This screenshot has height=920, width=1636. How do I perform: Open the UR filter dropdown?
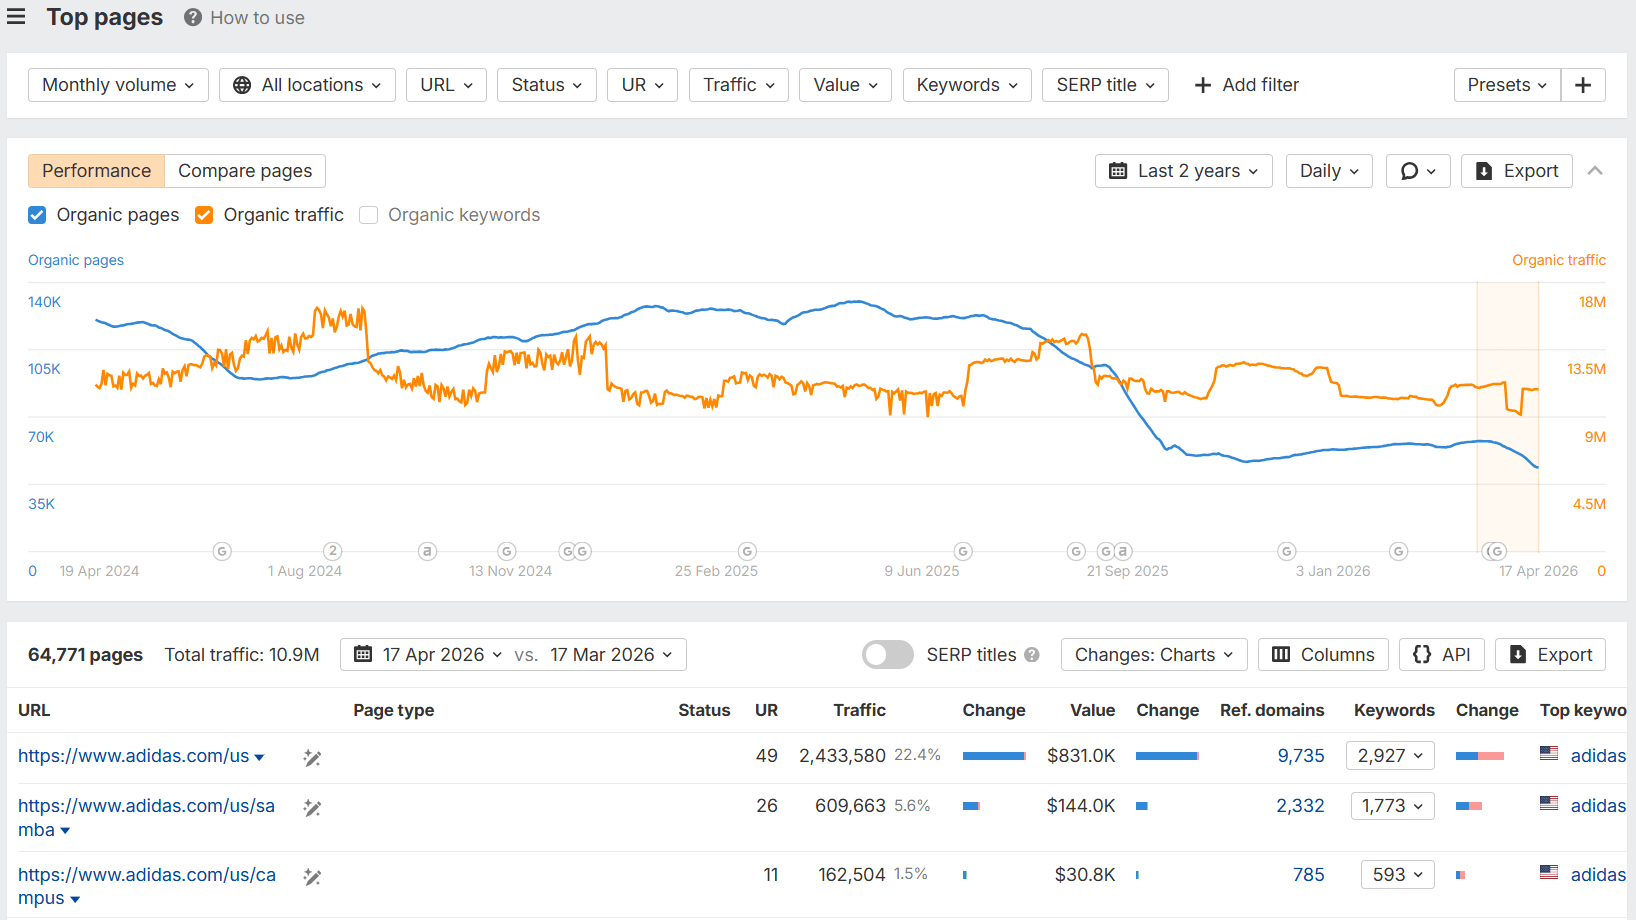coord(643,85)
